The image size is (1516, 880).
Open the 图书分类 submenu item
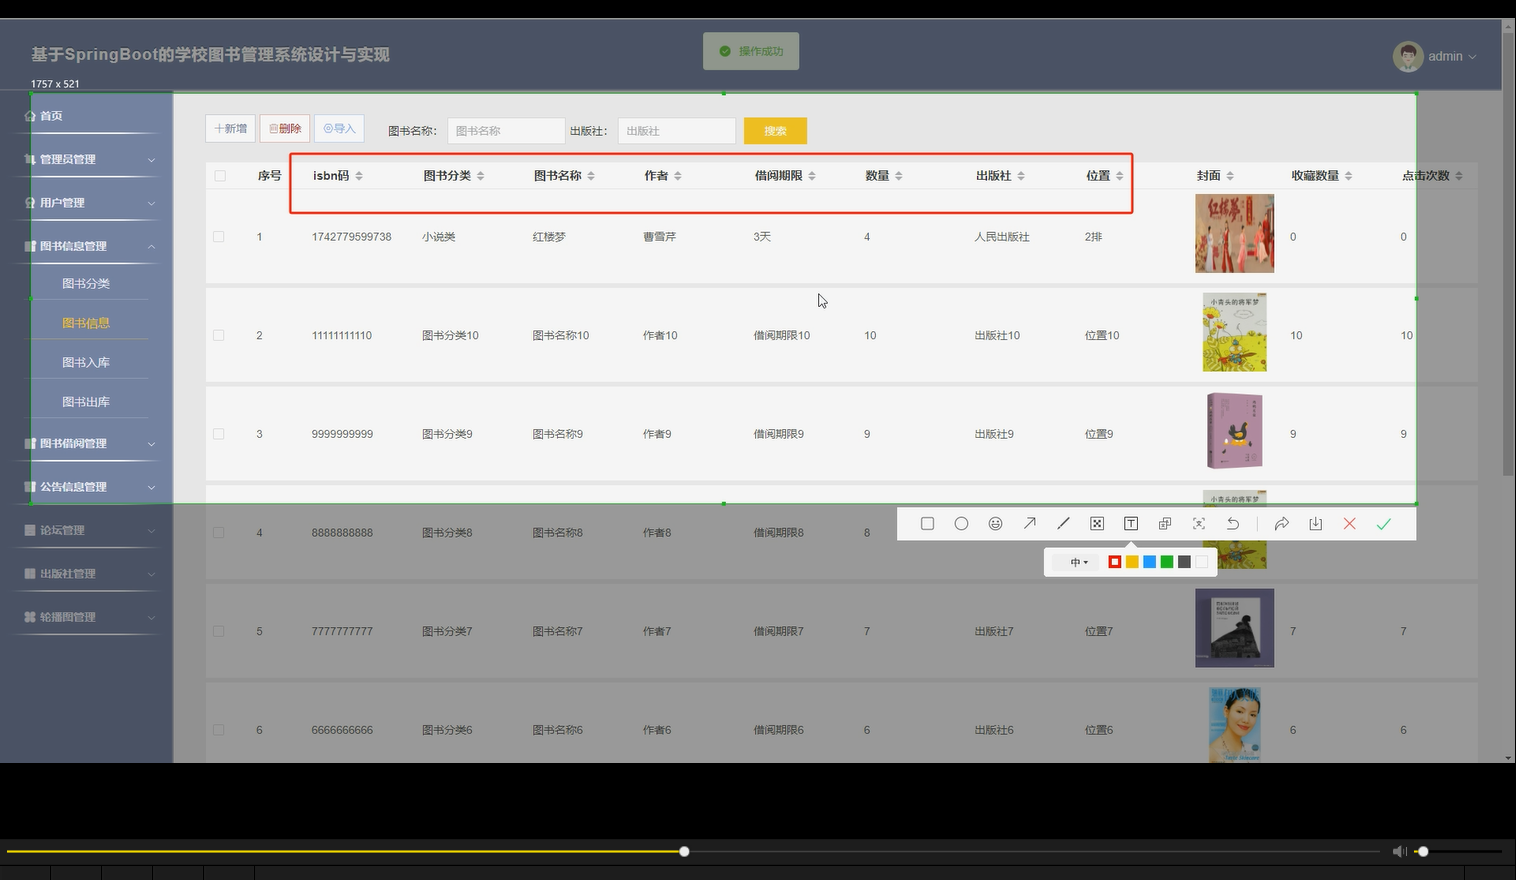coord(86,284)
